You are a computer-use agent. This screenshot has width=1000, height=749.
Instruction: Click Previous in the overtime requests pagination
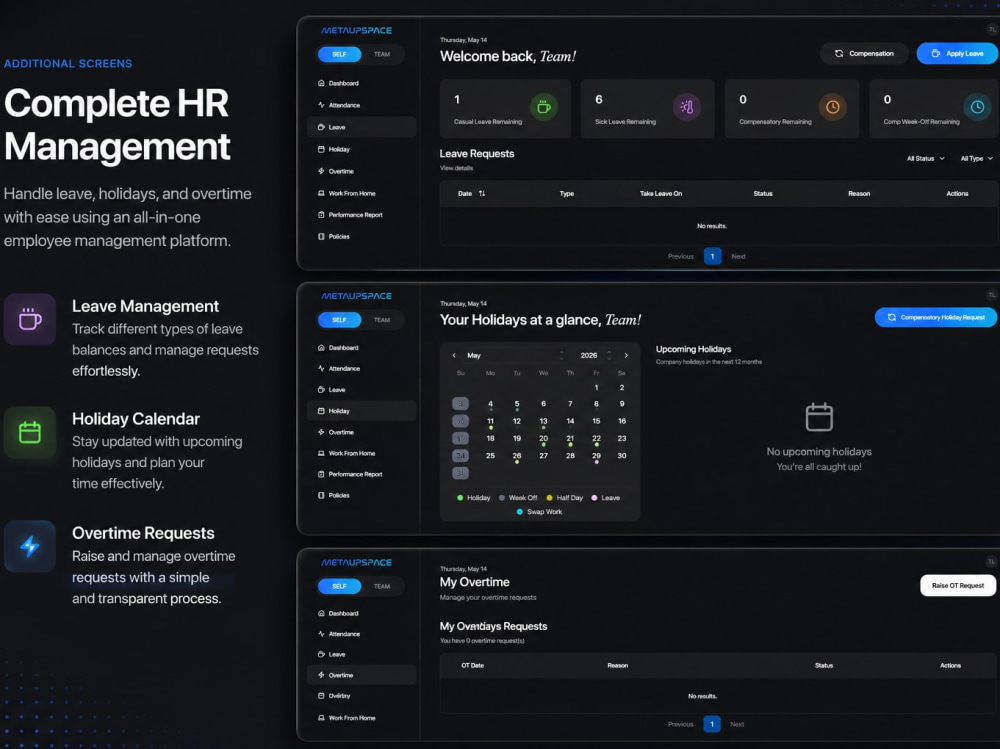(x=680, y=724)
